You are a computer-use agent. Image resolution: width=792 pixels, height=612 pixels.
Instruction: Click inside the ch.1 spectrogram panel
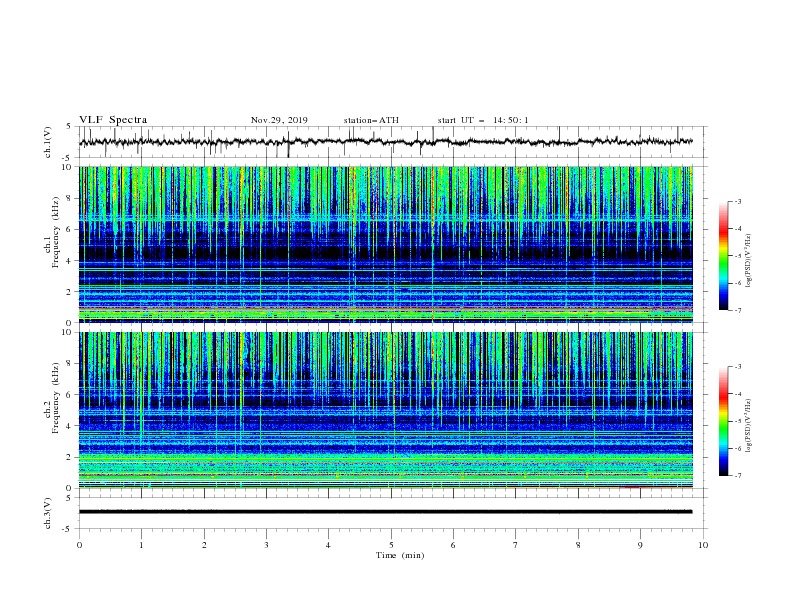[x=386, y=244]
